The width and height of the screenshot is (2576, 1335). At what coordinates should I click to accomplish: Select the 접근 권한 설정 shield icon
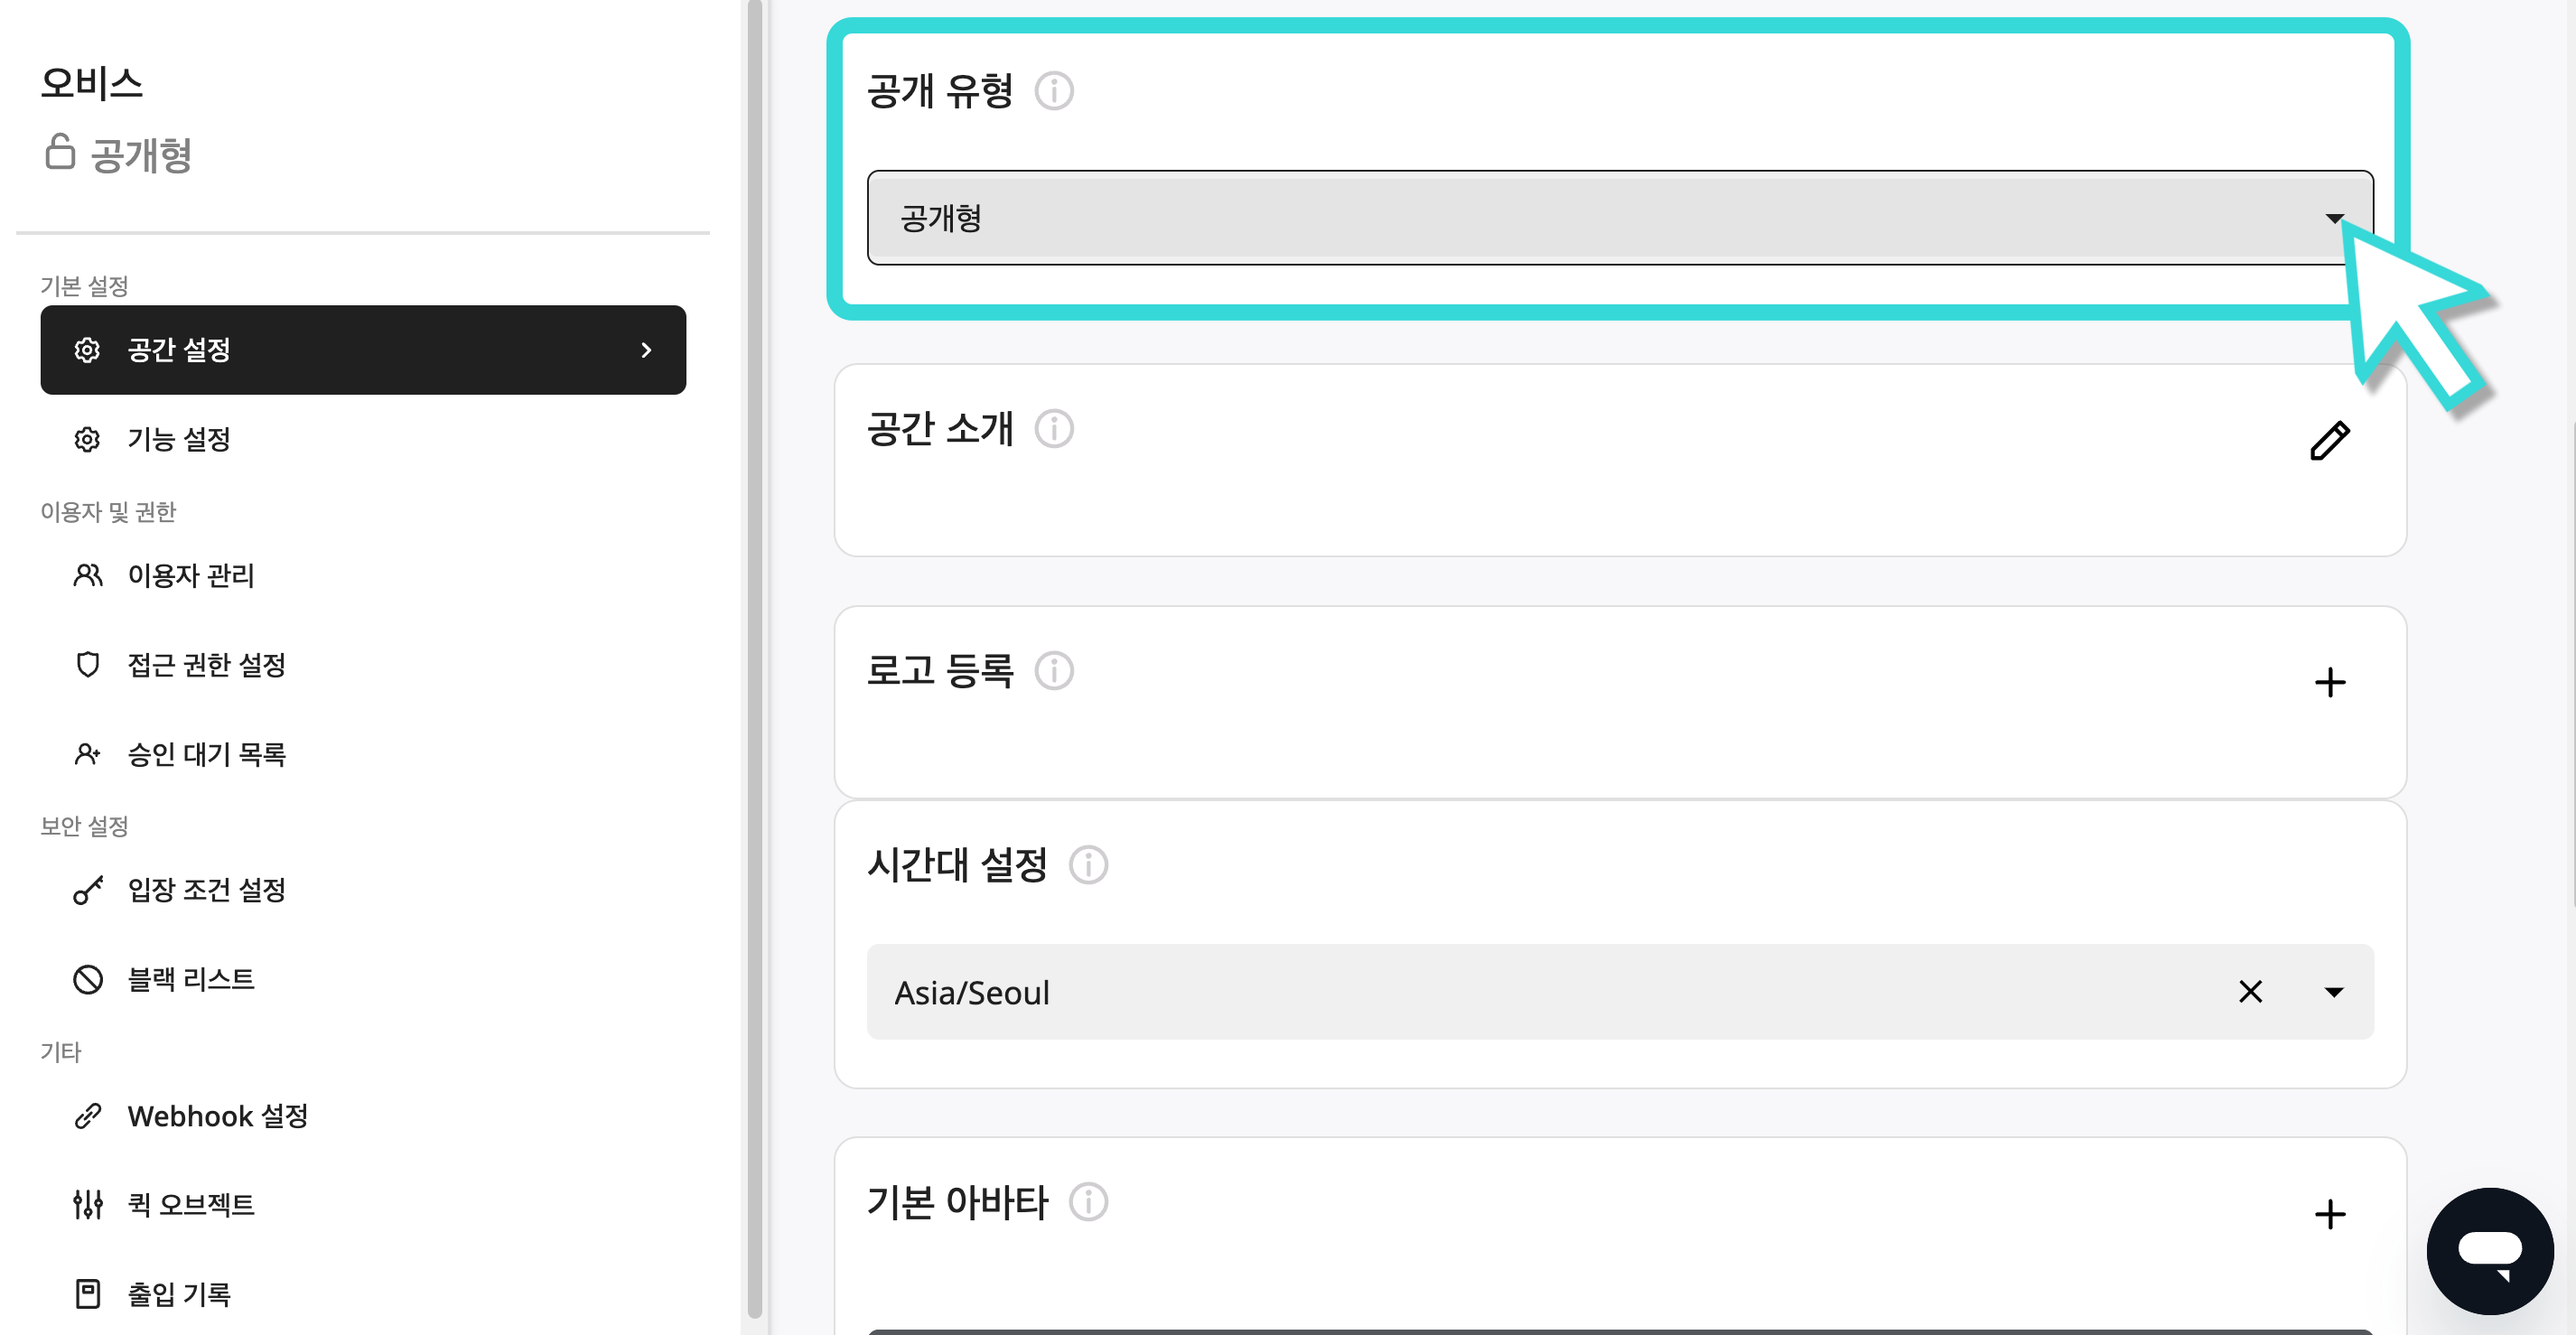pos(89,664)
